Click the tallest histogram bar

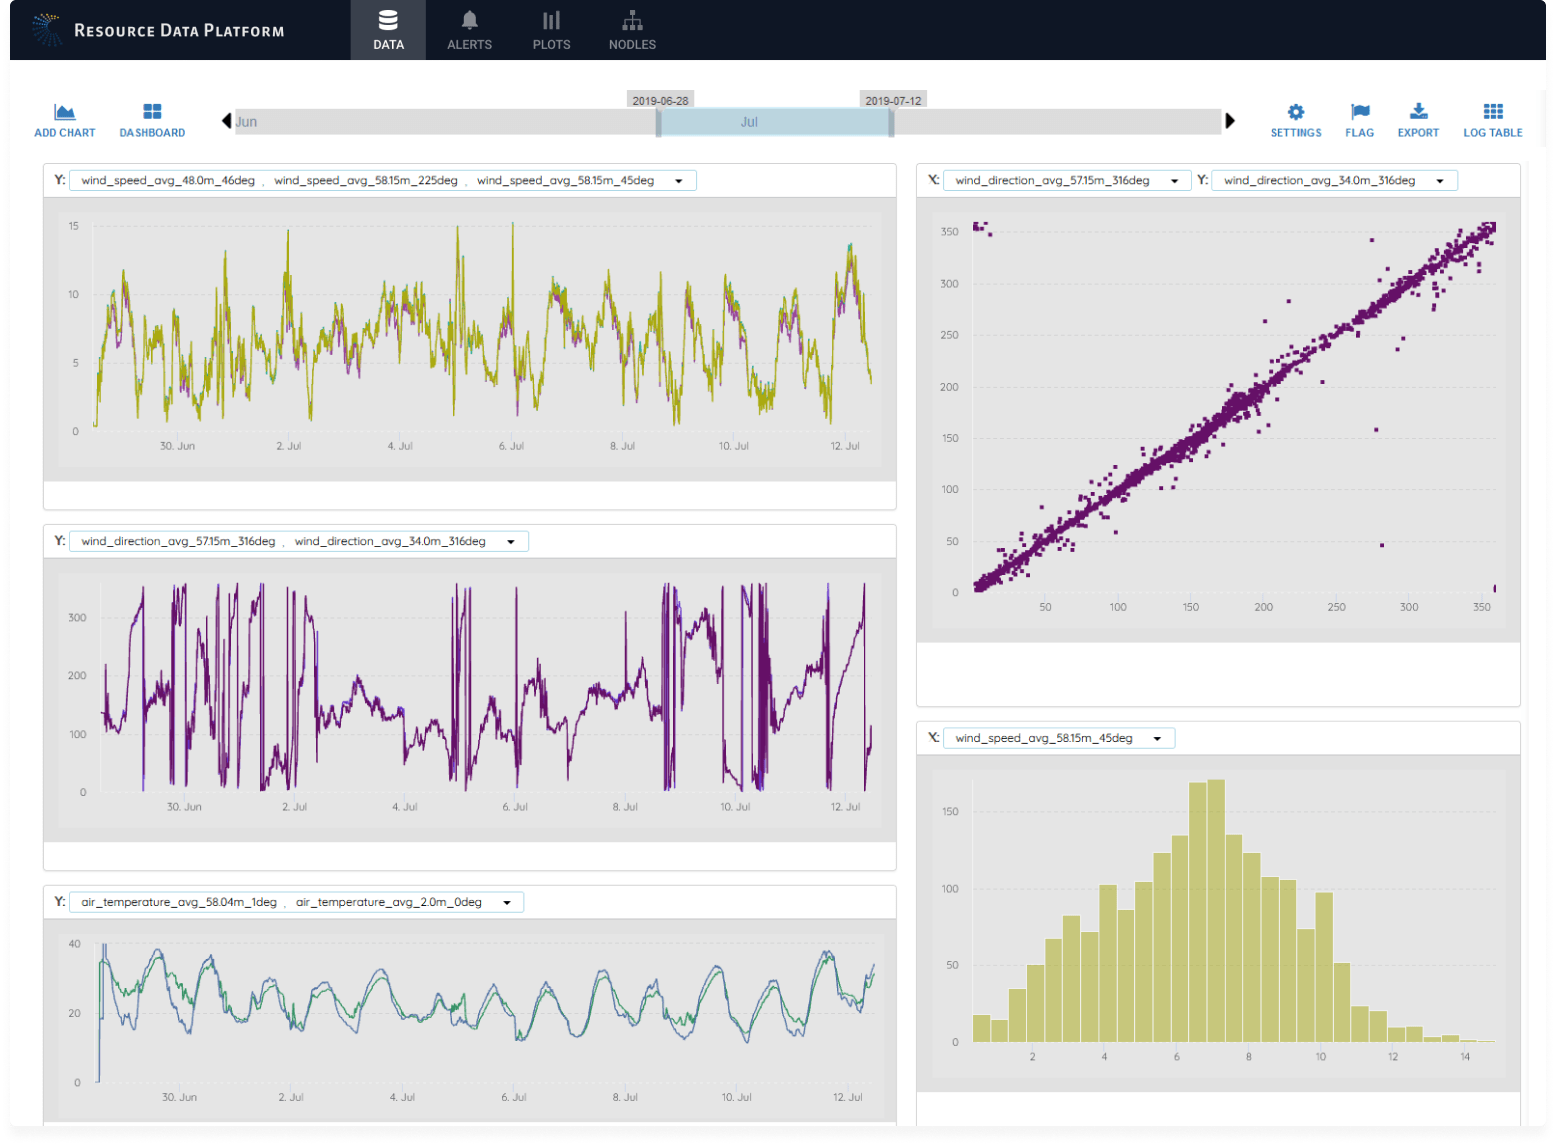point(1216,910)
